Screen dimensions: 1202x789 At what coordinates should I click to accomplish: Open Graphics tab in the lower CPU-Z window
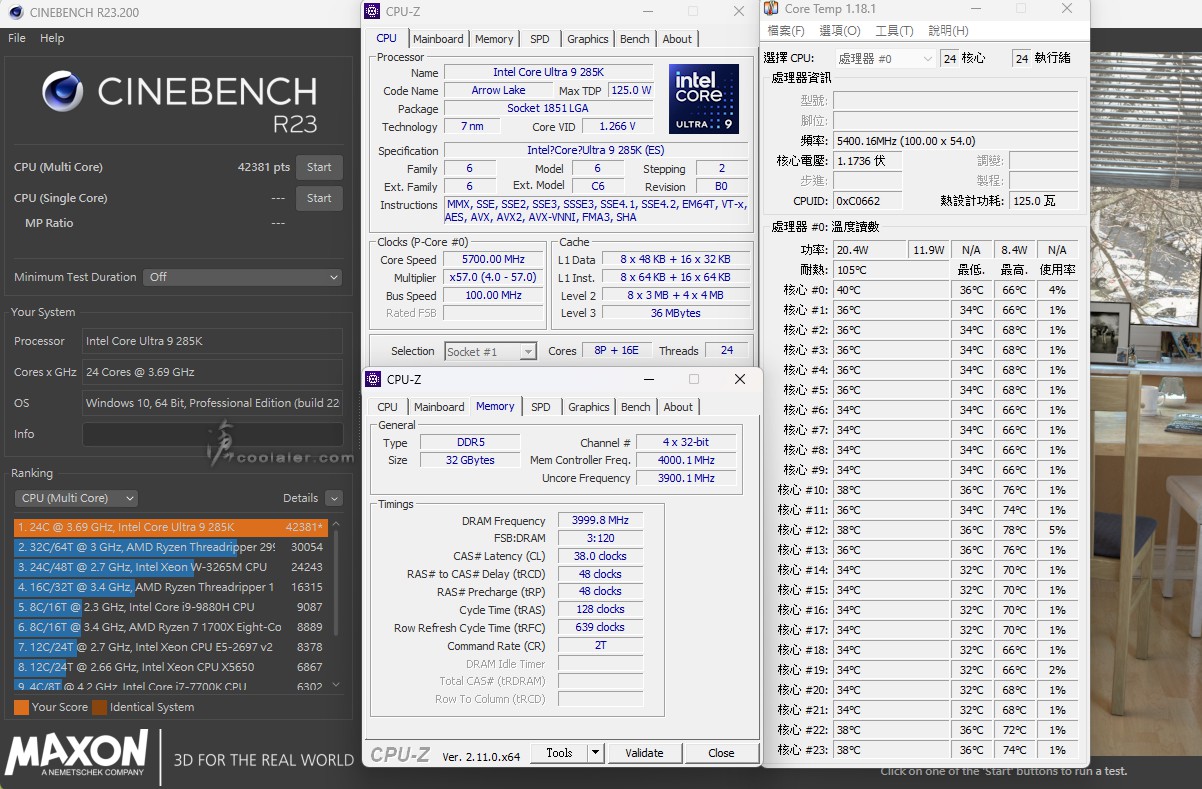[588, 407]
